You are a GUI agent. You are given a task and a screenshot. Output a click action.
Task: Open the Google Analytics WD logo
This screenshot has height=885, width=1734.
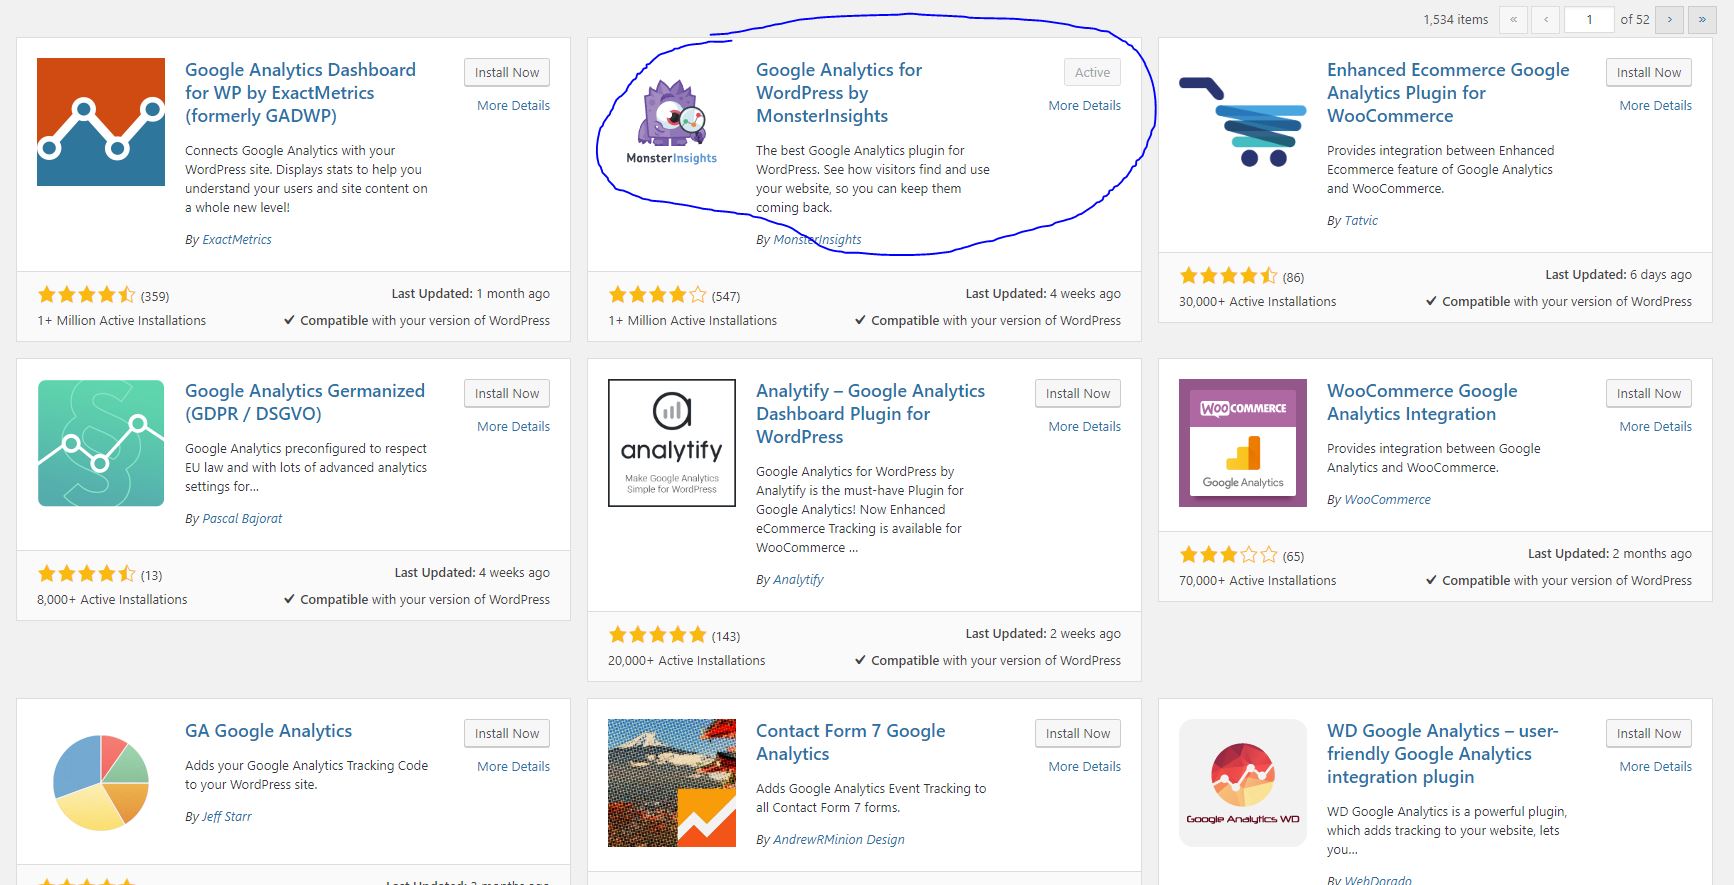point(1243,783)
